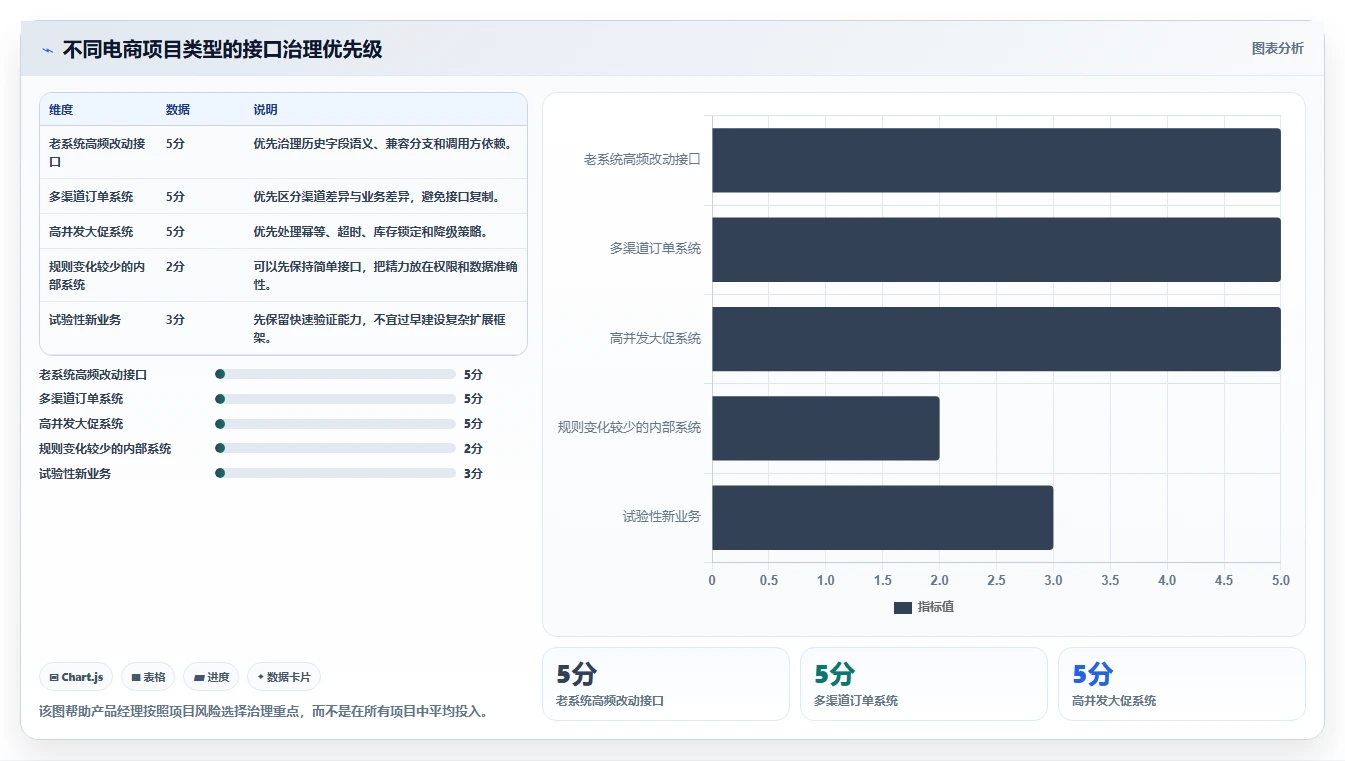Click the 规则变化较少的内部系统 chart bar
The height and width of the screenshot is (761, 1345).
click(x=826, y=428)
